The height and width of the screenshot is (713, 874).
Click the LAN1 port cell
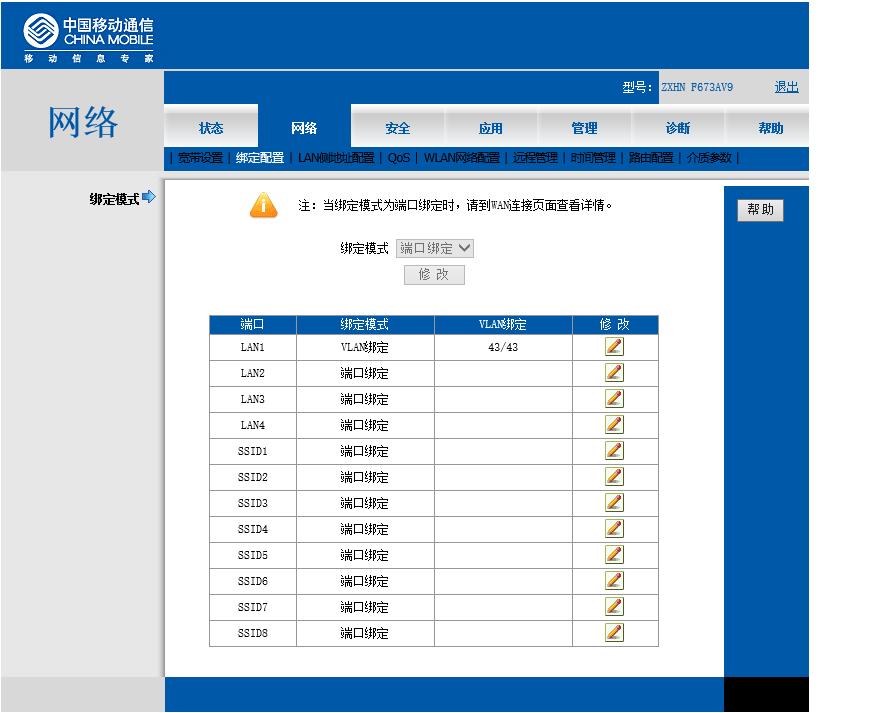tap(253, 347)
